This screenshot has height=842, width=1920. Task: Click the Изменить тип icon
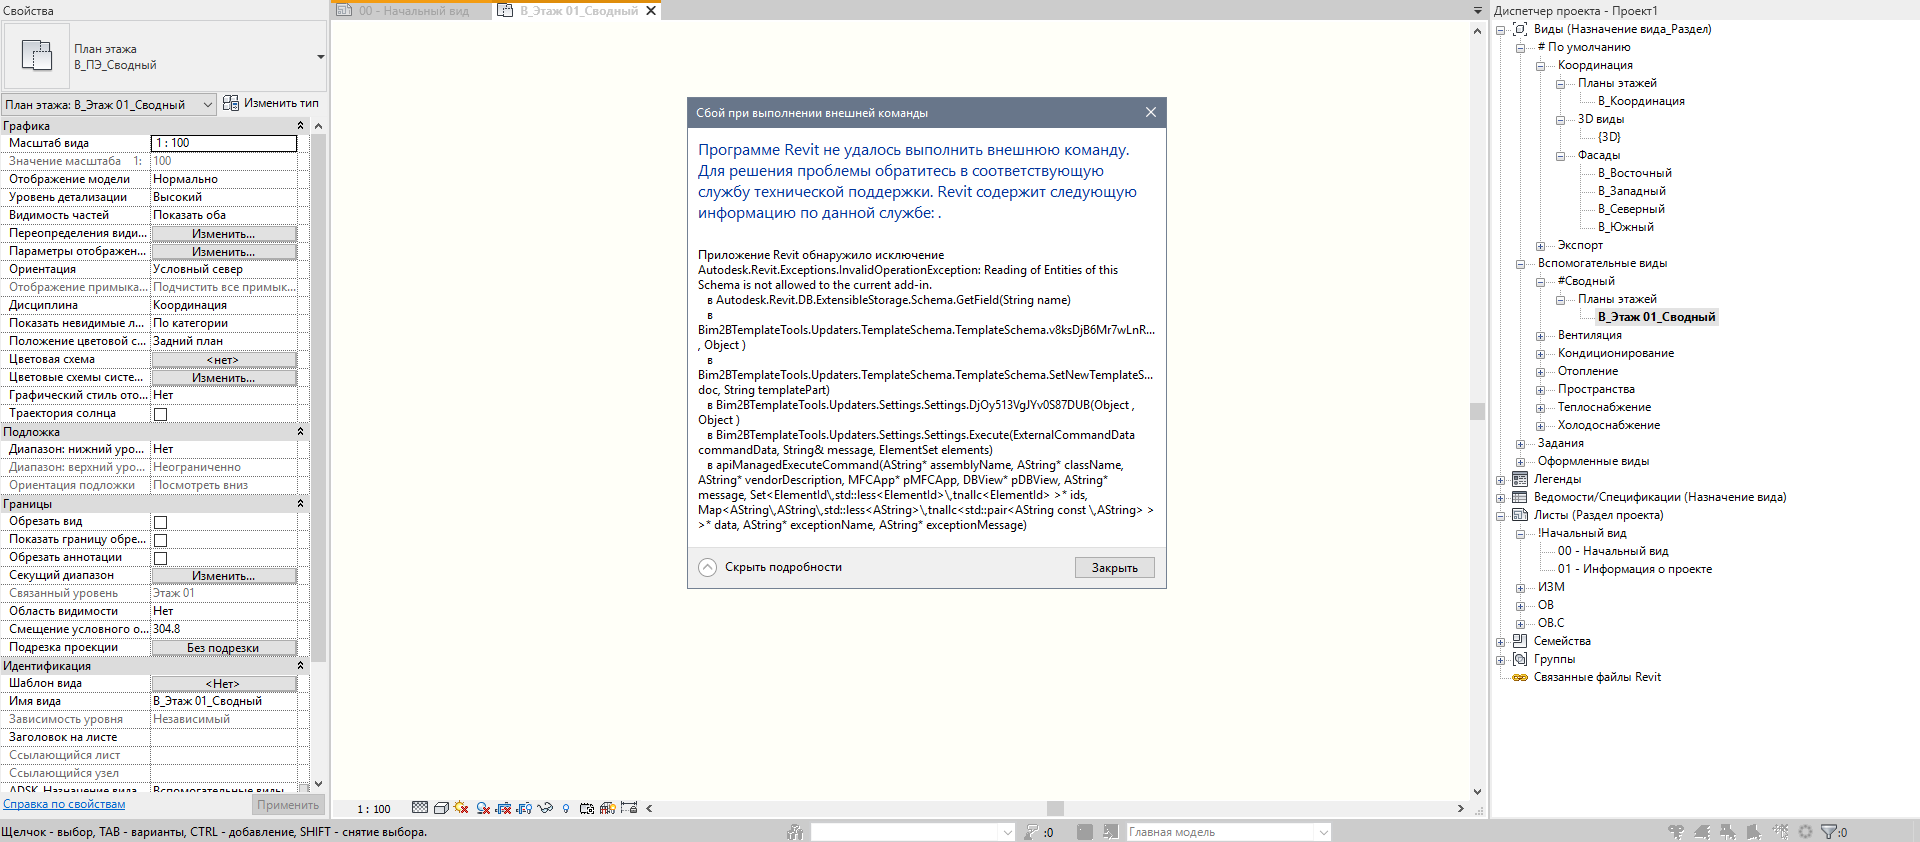pyautogui.click(x=231, y=103)
